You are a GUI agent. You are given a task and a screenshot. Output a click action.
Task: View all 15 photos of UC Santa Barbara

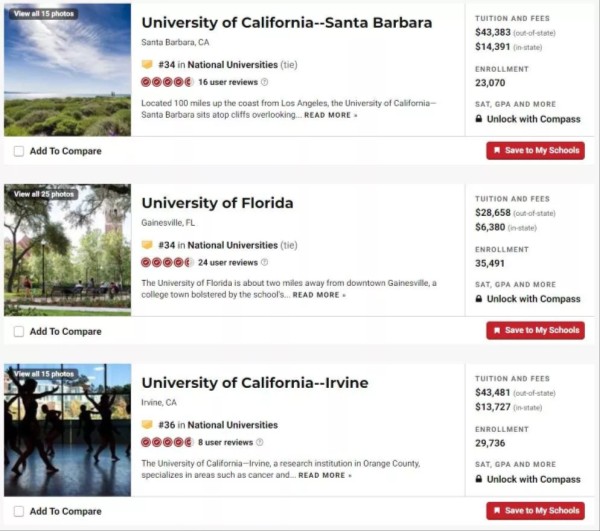click(x=44, y=14)
